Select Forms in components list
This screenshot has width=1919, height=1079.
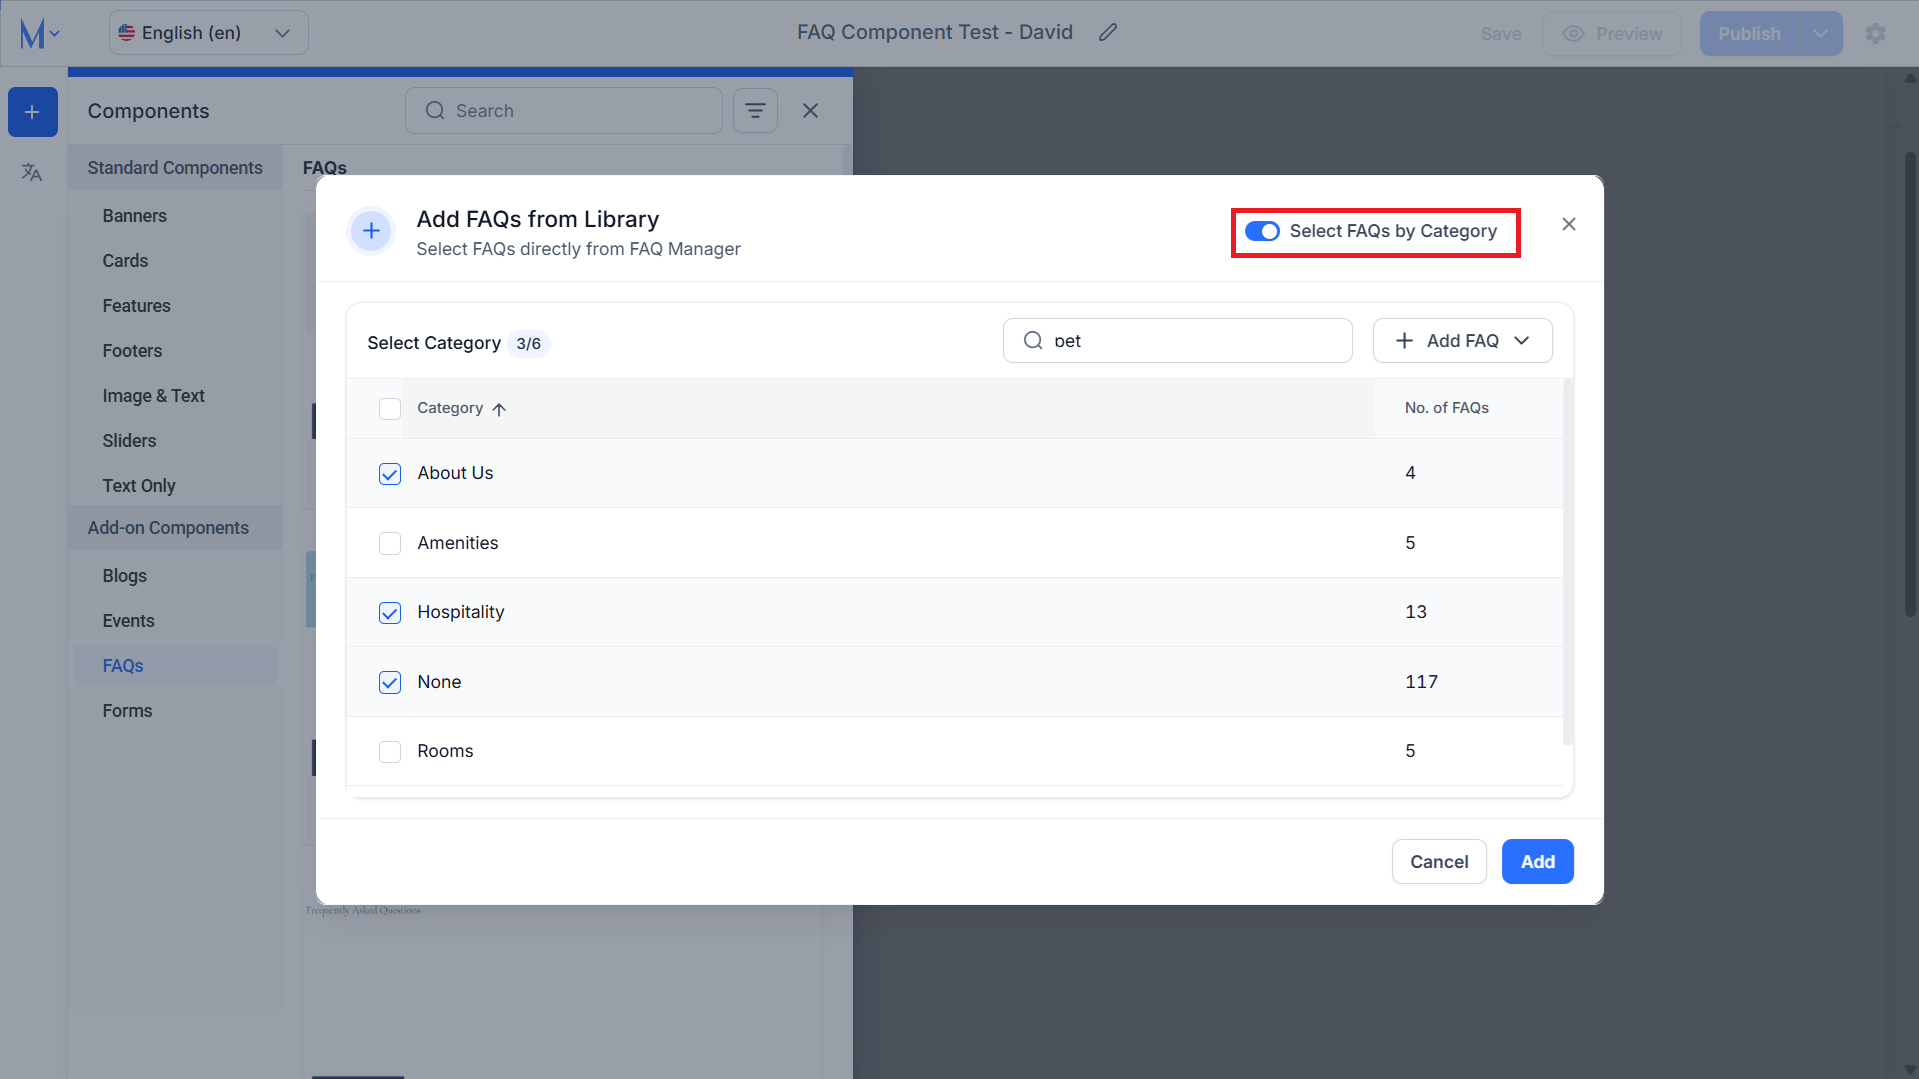(x=128, y=711)
